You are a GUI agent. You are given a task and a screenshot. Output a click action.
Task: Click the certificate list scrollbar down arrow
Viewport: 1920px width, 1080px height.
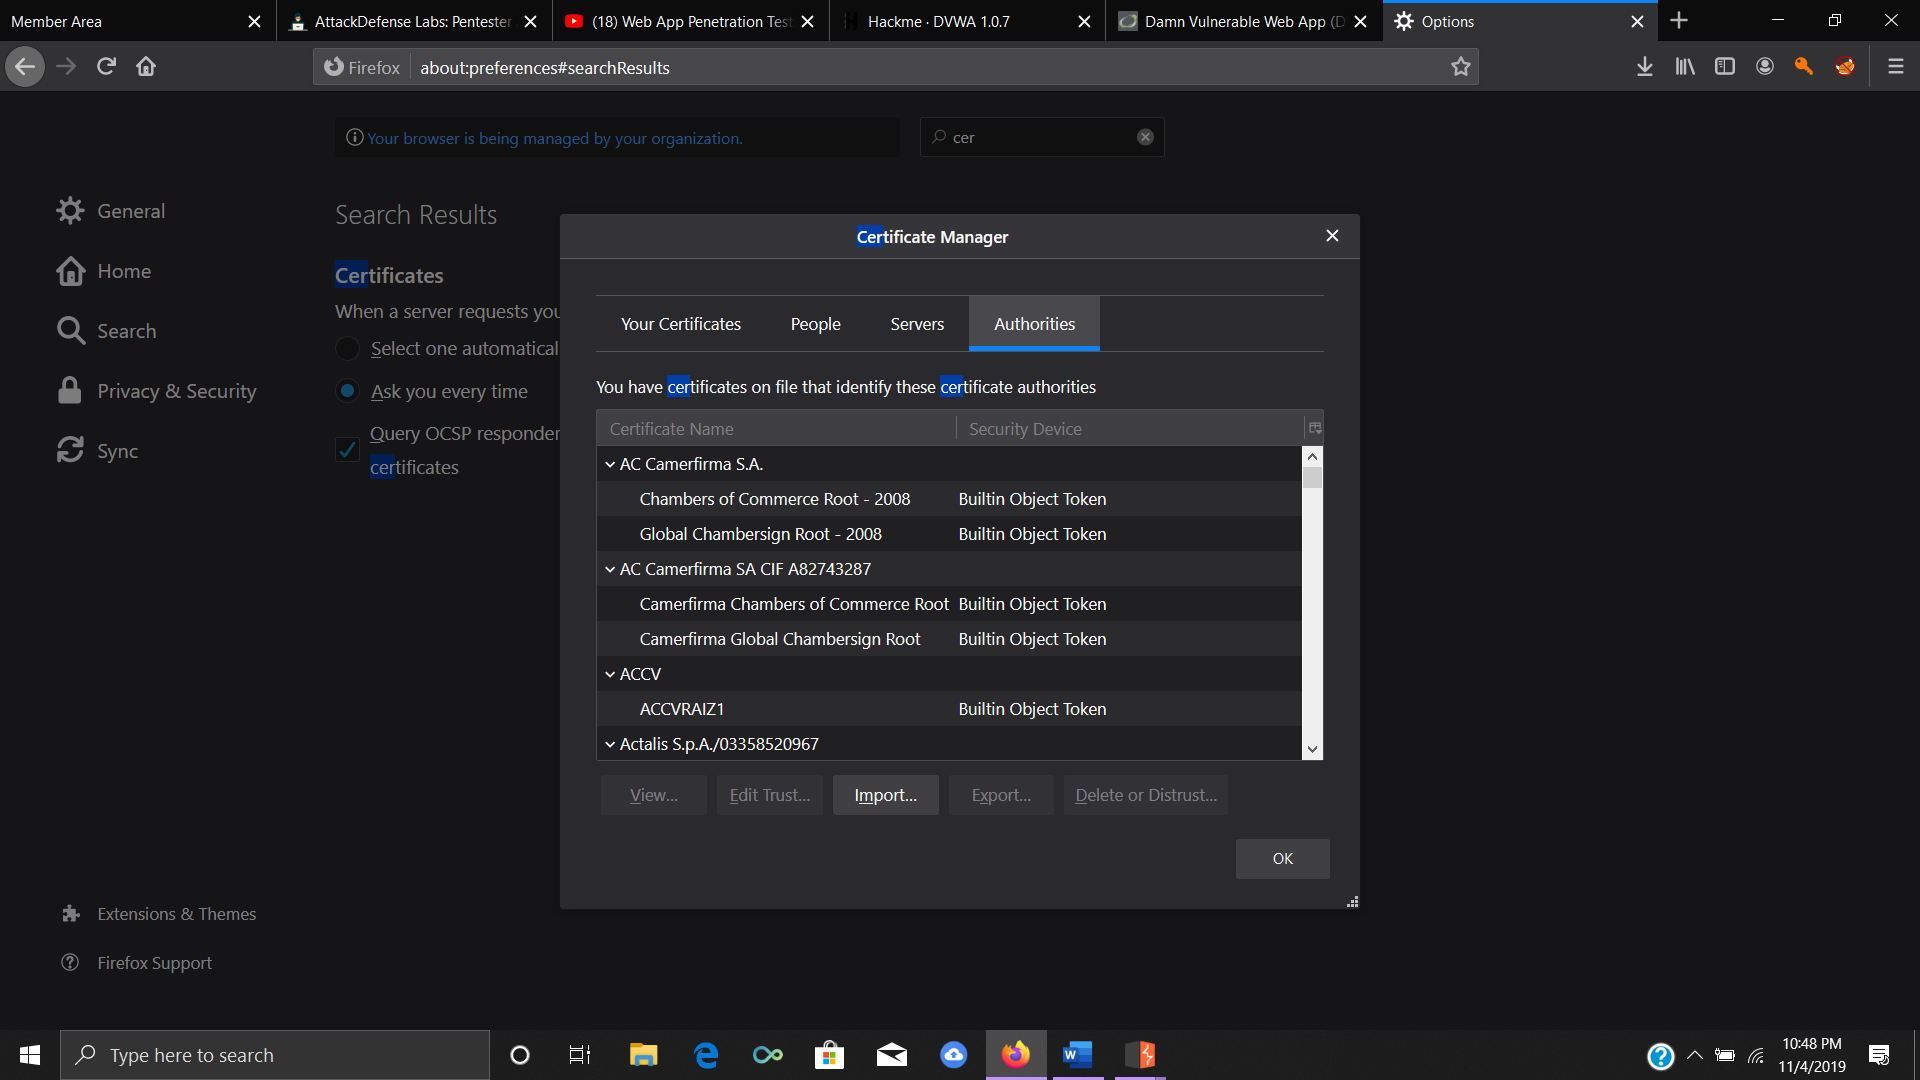[1313, 749]
